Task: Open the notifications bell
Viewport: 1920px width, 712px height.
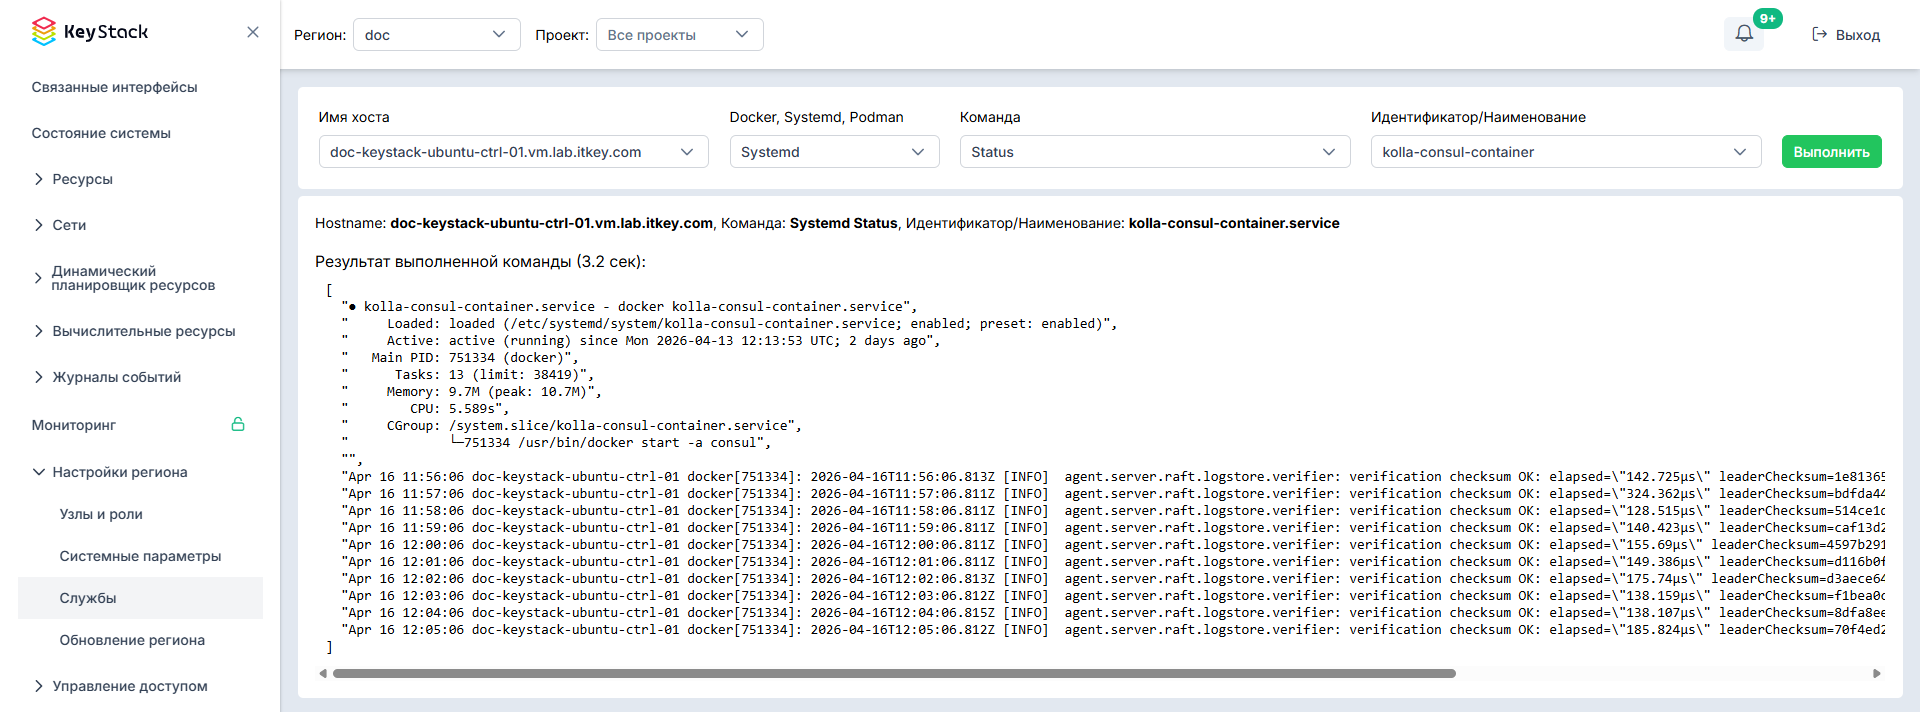Action: pos(1744,34)
